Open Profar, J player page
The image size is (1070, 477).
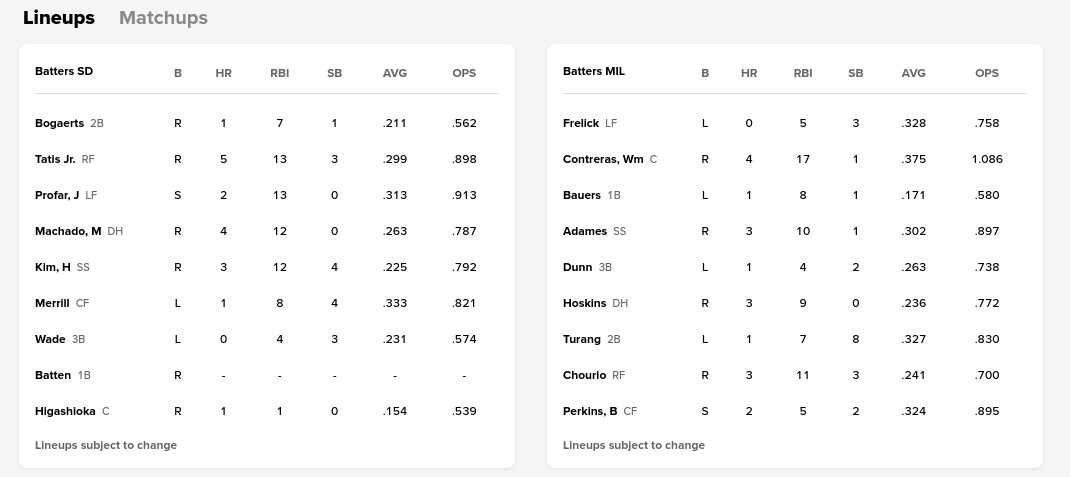tap(57, 195)
